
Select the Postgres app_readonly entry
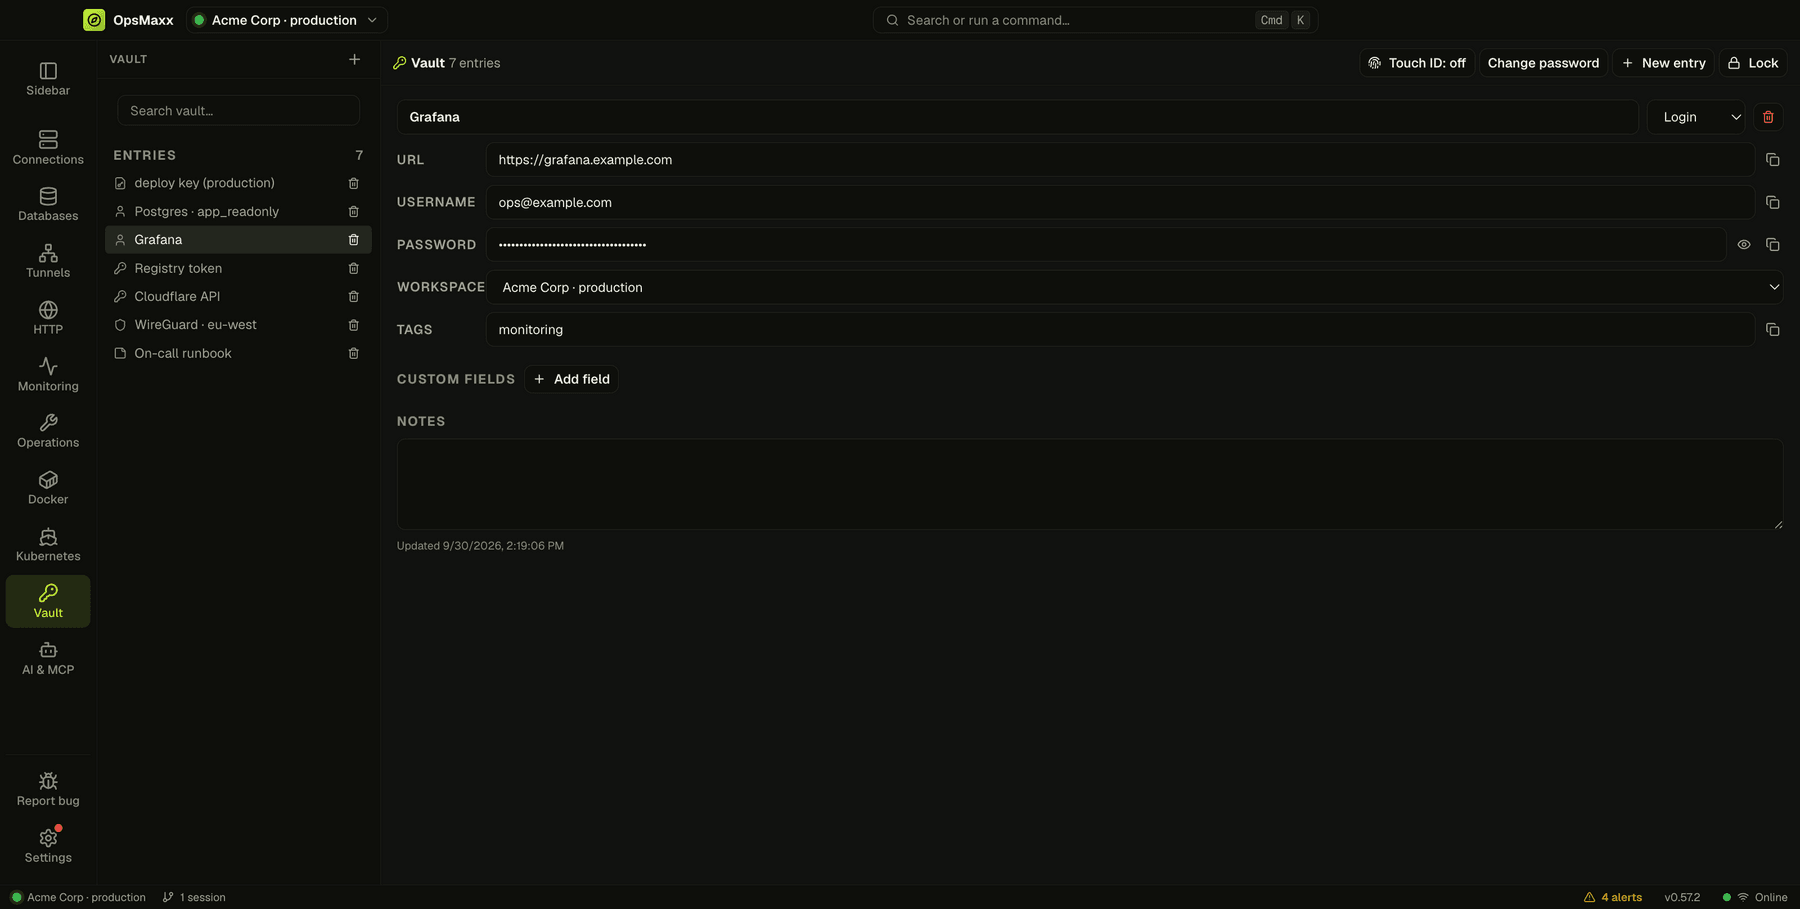238,212
